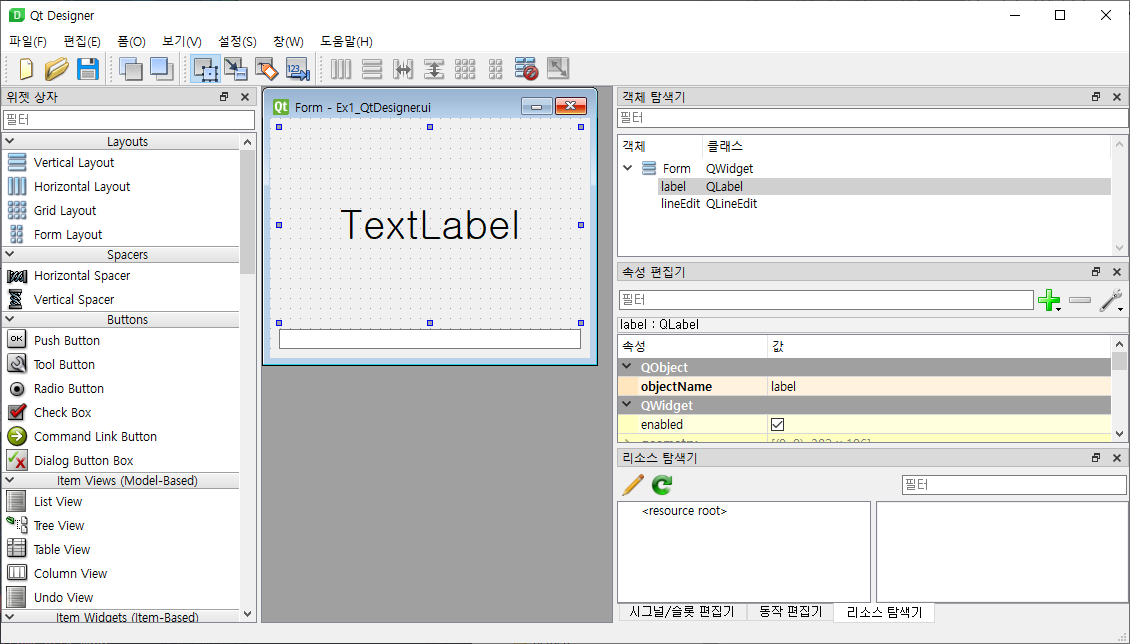
Task: Remove dynamic property minus icon
Action: click(x=1080, y=300)
